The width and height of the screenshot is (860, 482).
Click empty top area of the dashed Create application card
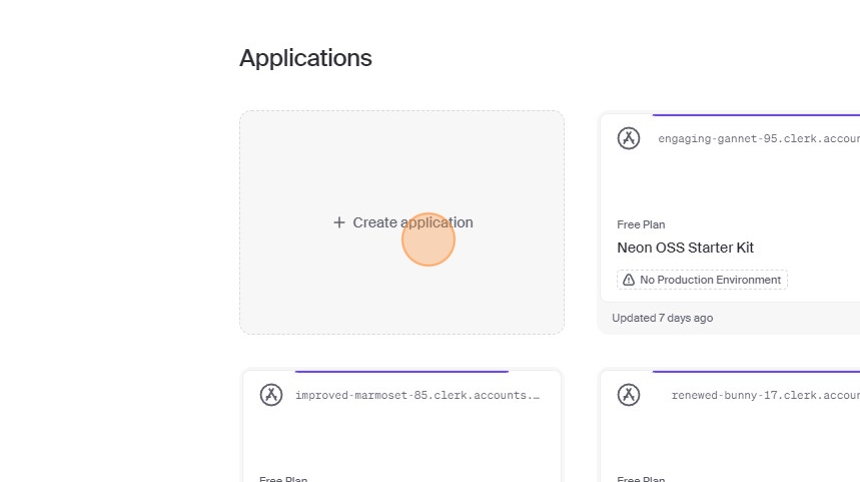[401, 150]
